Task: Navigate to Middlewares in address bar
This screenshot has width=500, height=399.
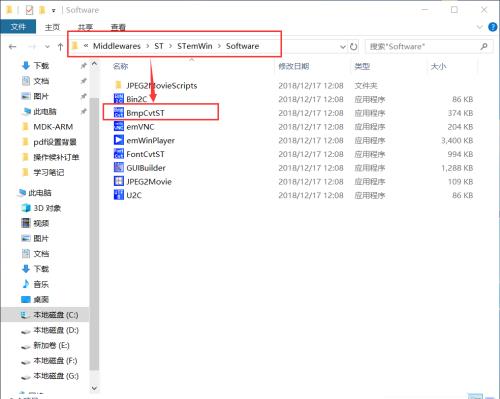Action: coord(117,46)
